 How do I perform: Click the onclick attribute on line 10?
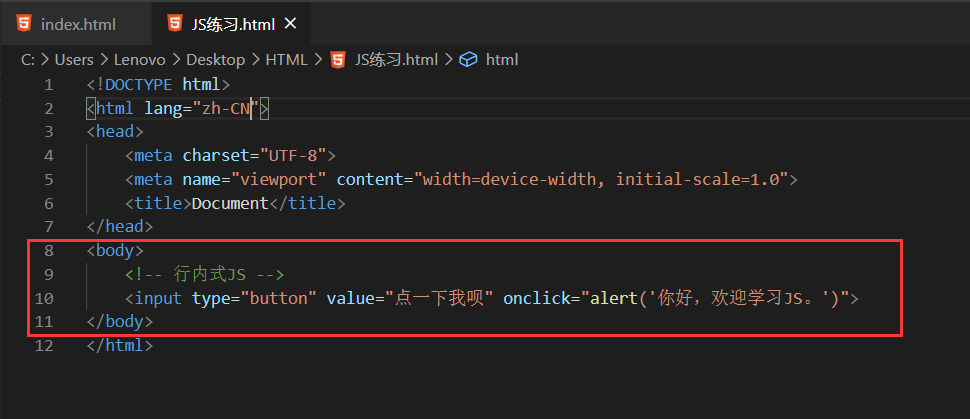point(537,299)
